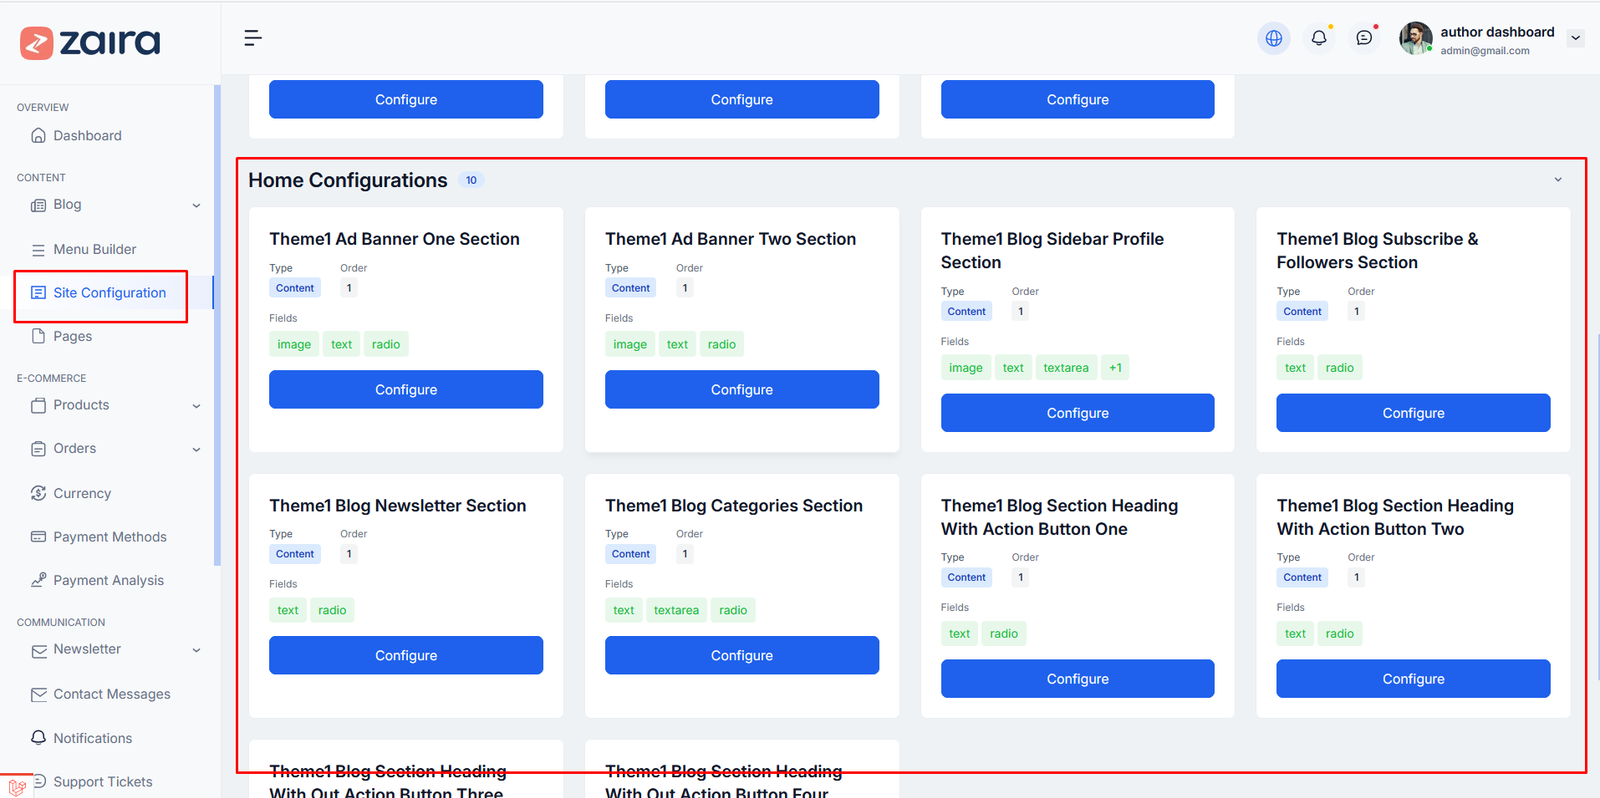Collapse the Home Configurations section chevron
Image resolution: width=1600 pixels, height=798 pixels.
click(x=1557, y=180)
